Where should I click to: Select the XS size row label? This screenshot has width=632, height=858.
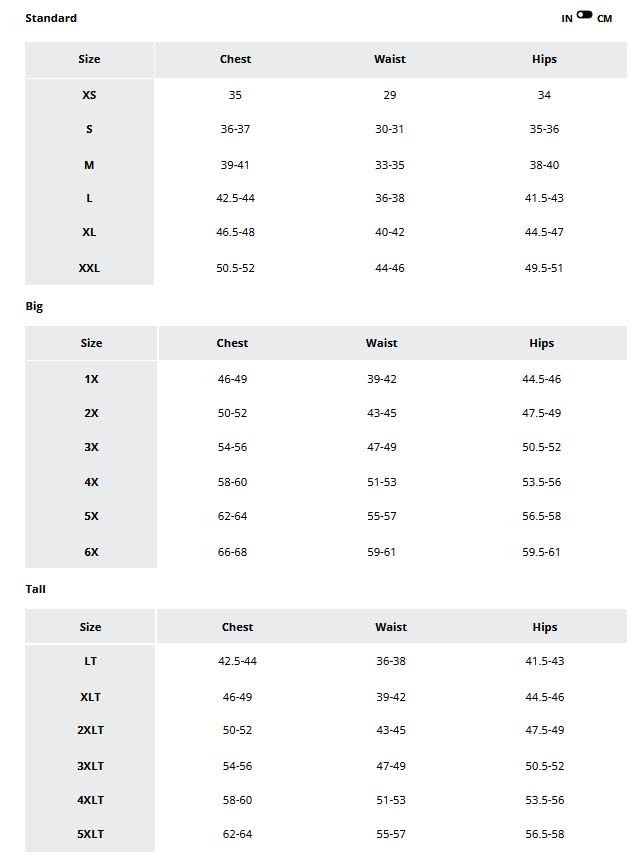point(89,95)
